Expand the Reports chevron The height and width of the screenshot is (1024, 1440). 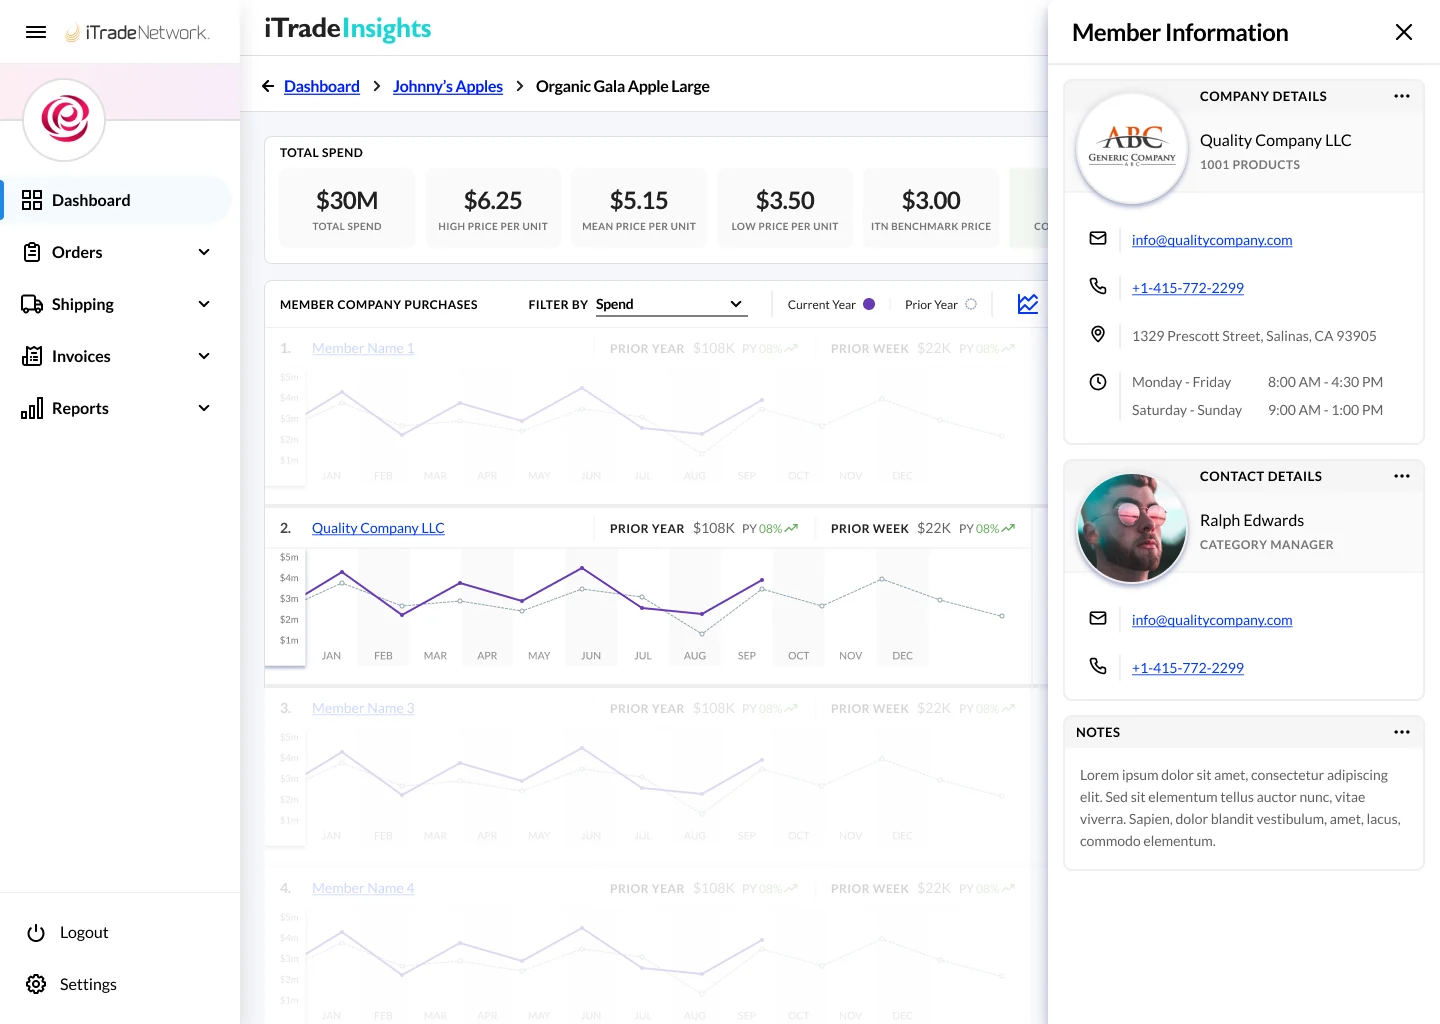[204, 408]
